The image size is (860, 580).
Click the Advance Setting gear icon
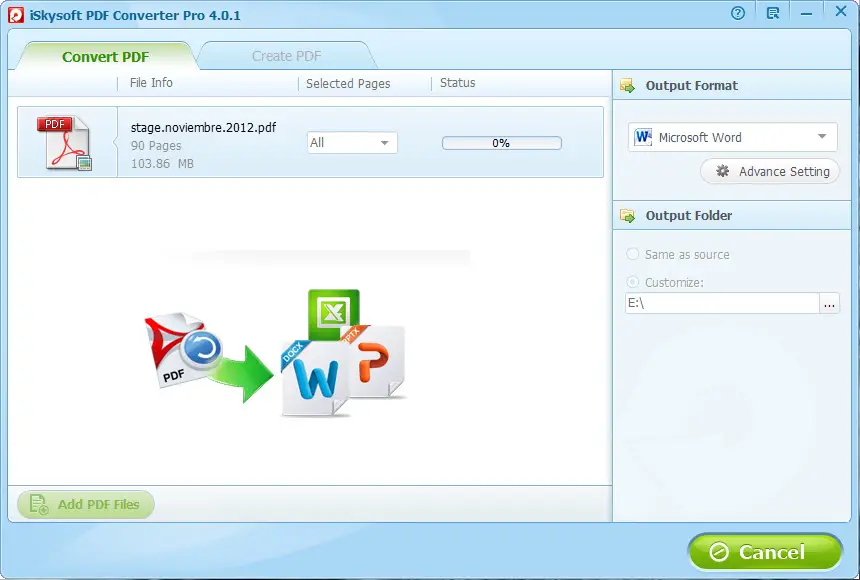click(722, 171)
